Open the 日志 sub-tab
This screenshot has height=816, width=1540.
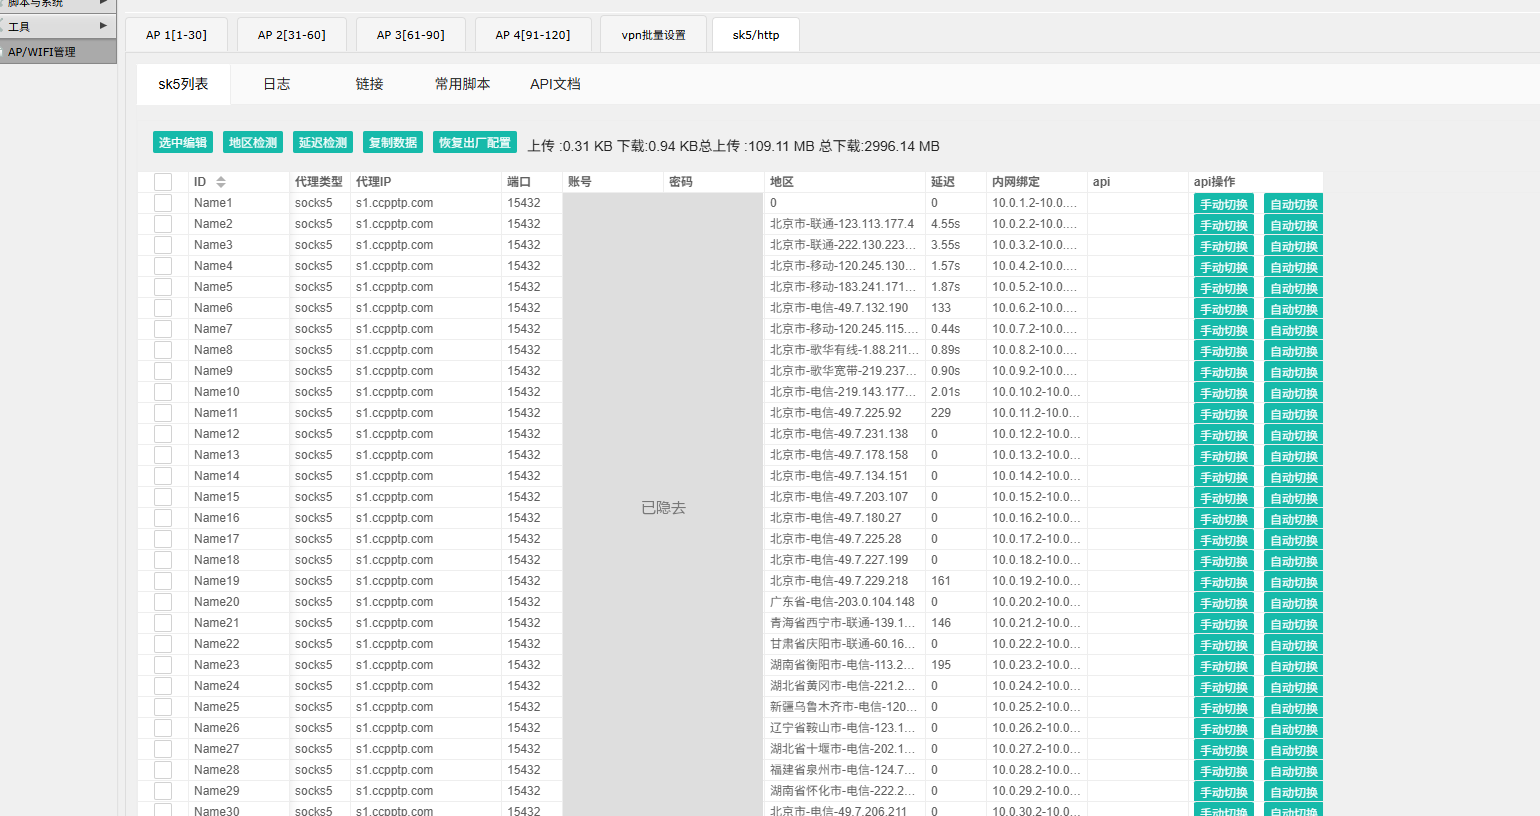(x=277, y=84)
